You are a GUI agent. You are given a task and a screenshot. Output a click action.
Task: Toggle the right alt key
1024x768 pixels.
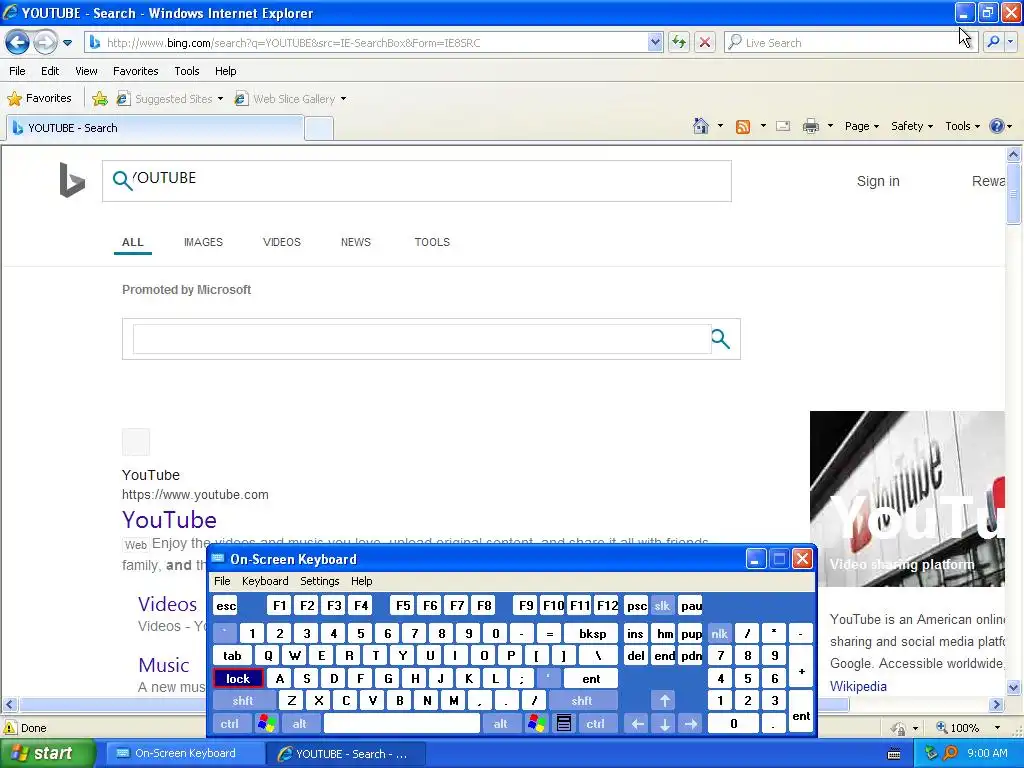pos(500,724)
